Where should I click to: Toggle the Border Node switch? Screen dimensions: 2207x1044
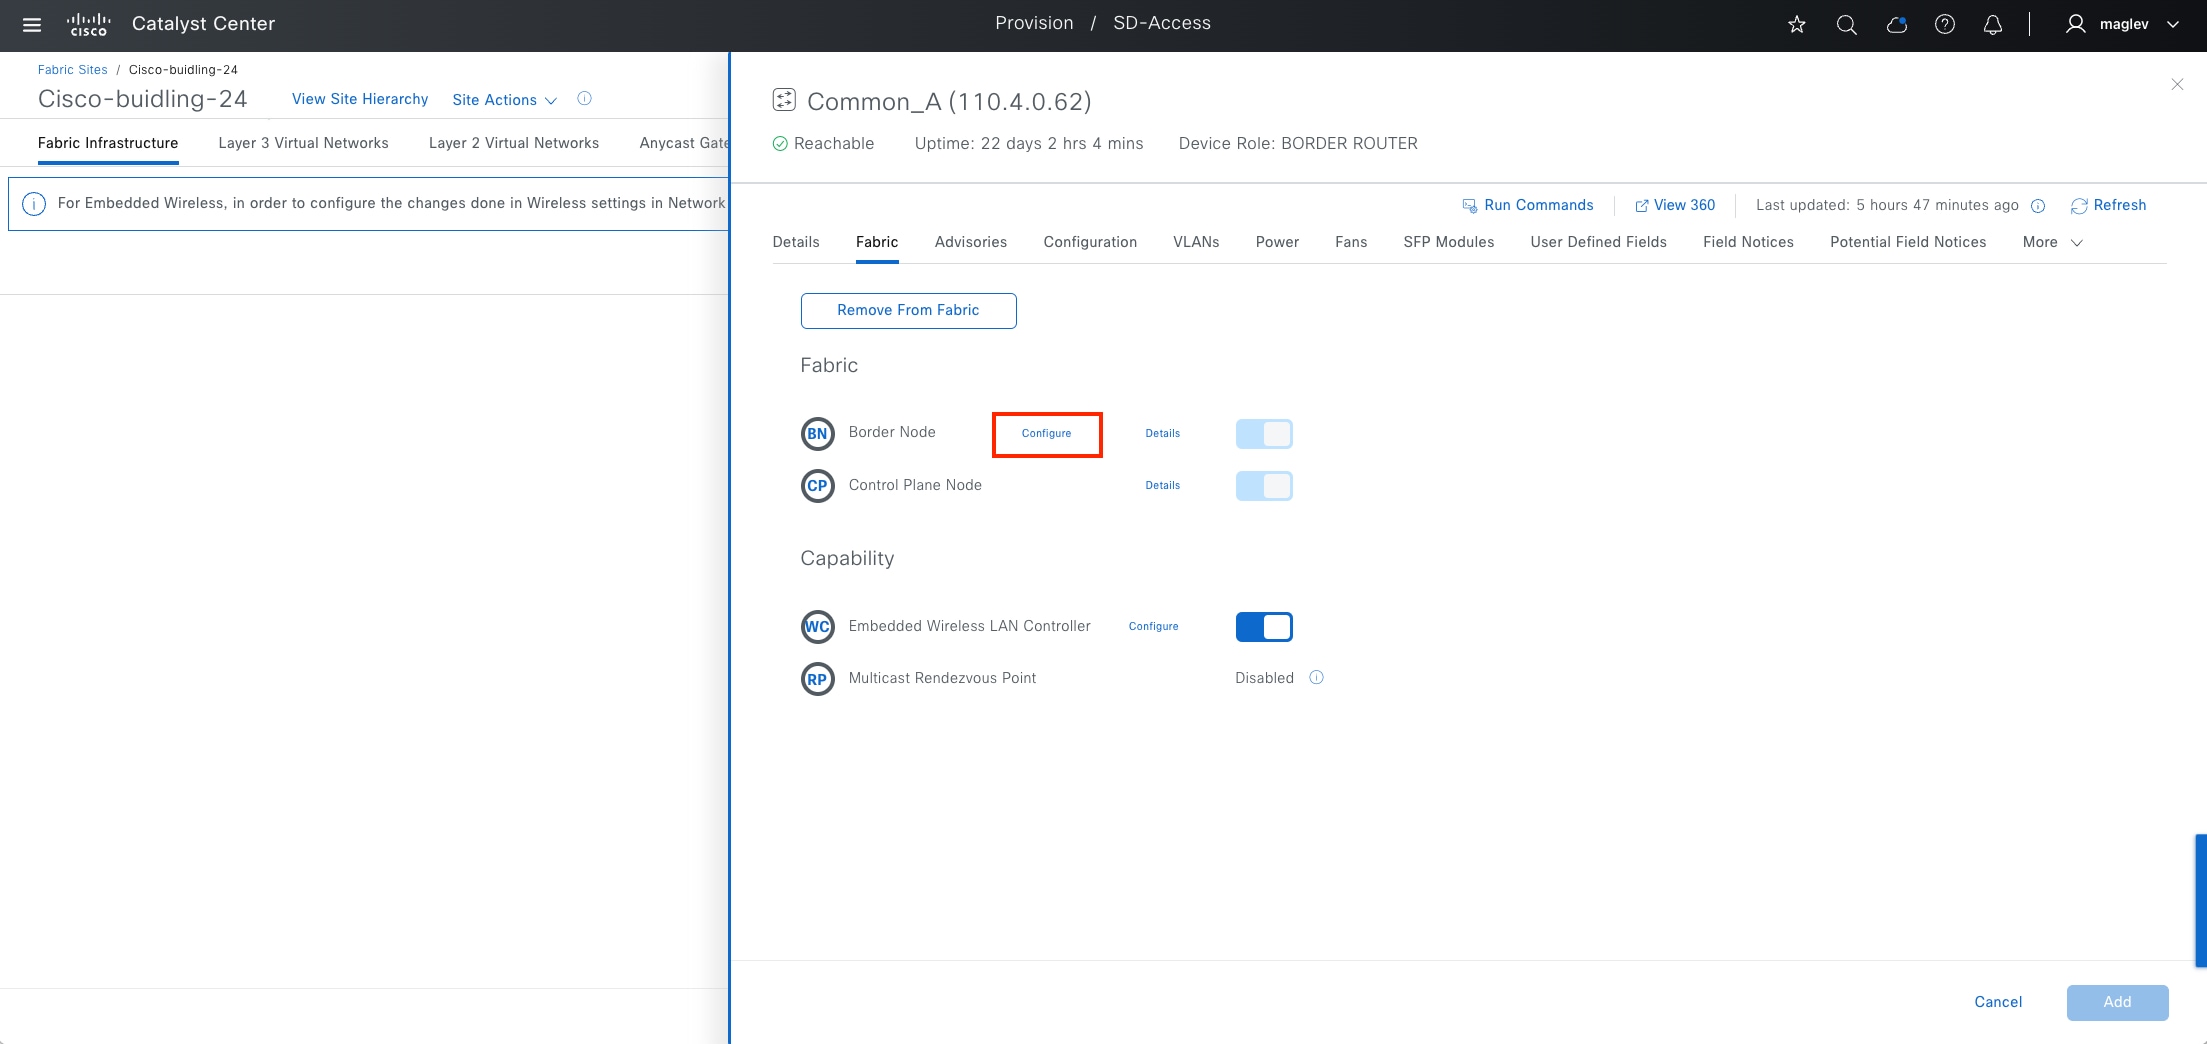[x=1264, y=434]
